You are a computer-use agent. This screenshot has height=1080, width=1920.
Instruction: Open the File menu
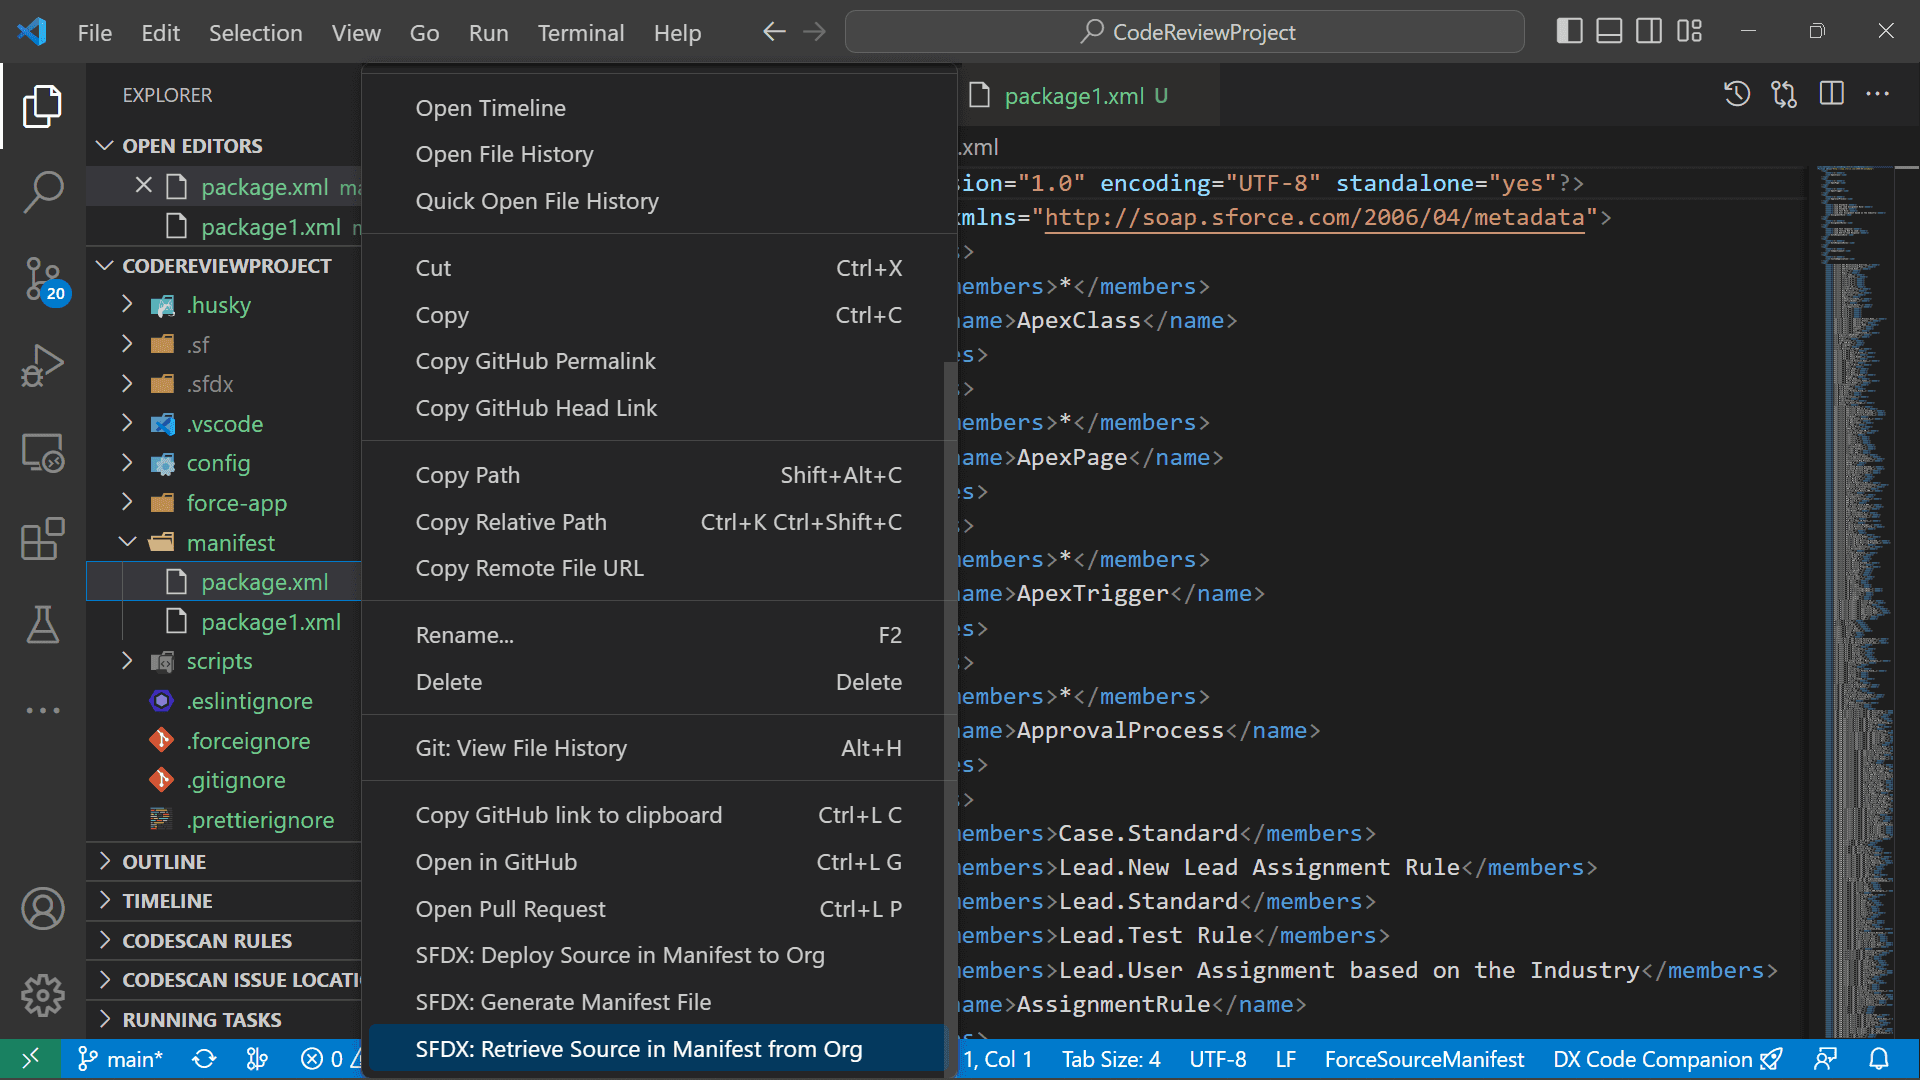click(95, 33)
